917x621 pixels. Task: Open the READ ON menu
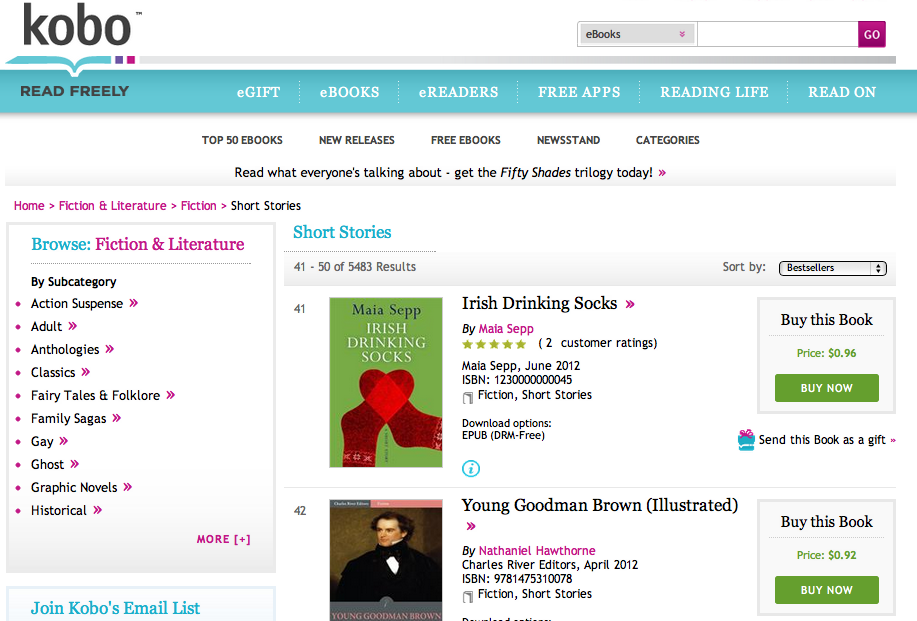842,92
